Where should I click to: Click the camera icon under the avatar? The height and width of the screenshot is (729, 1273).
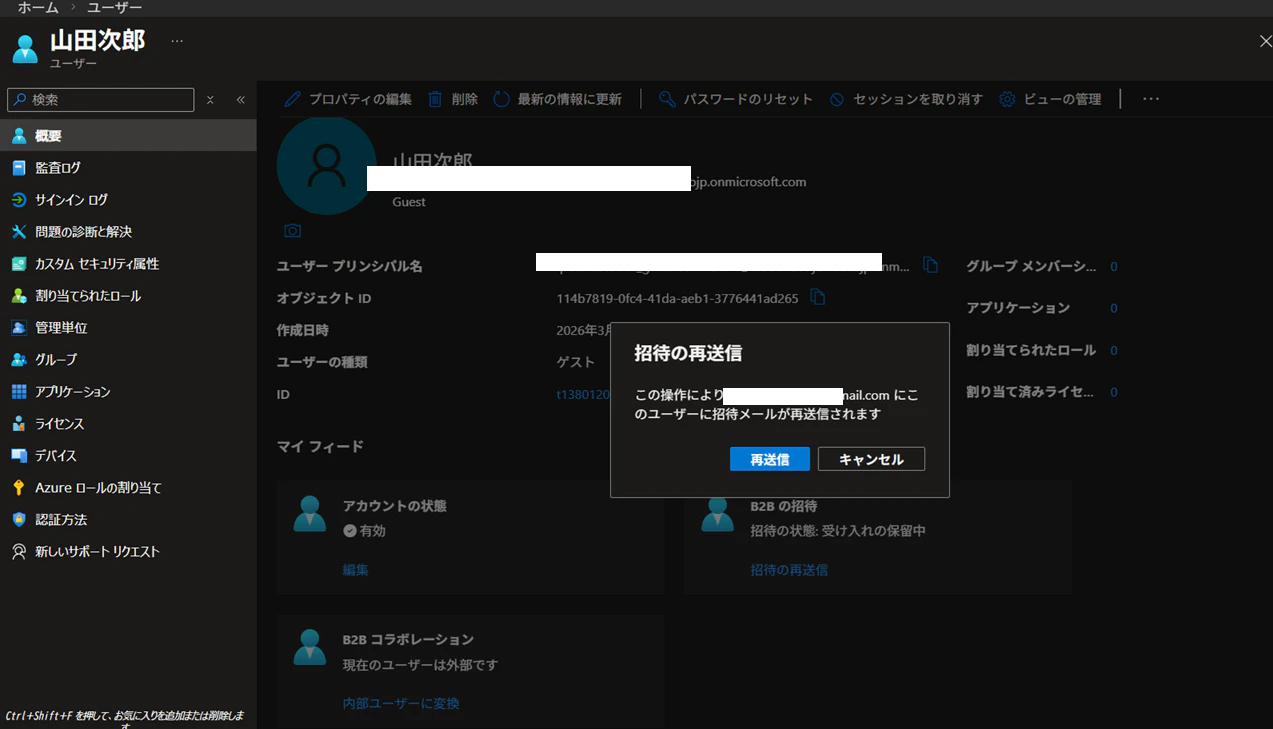(x=292, y=231)
